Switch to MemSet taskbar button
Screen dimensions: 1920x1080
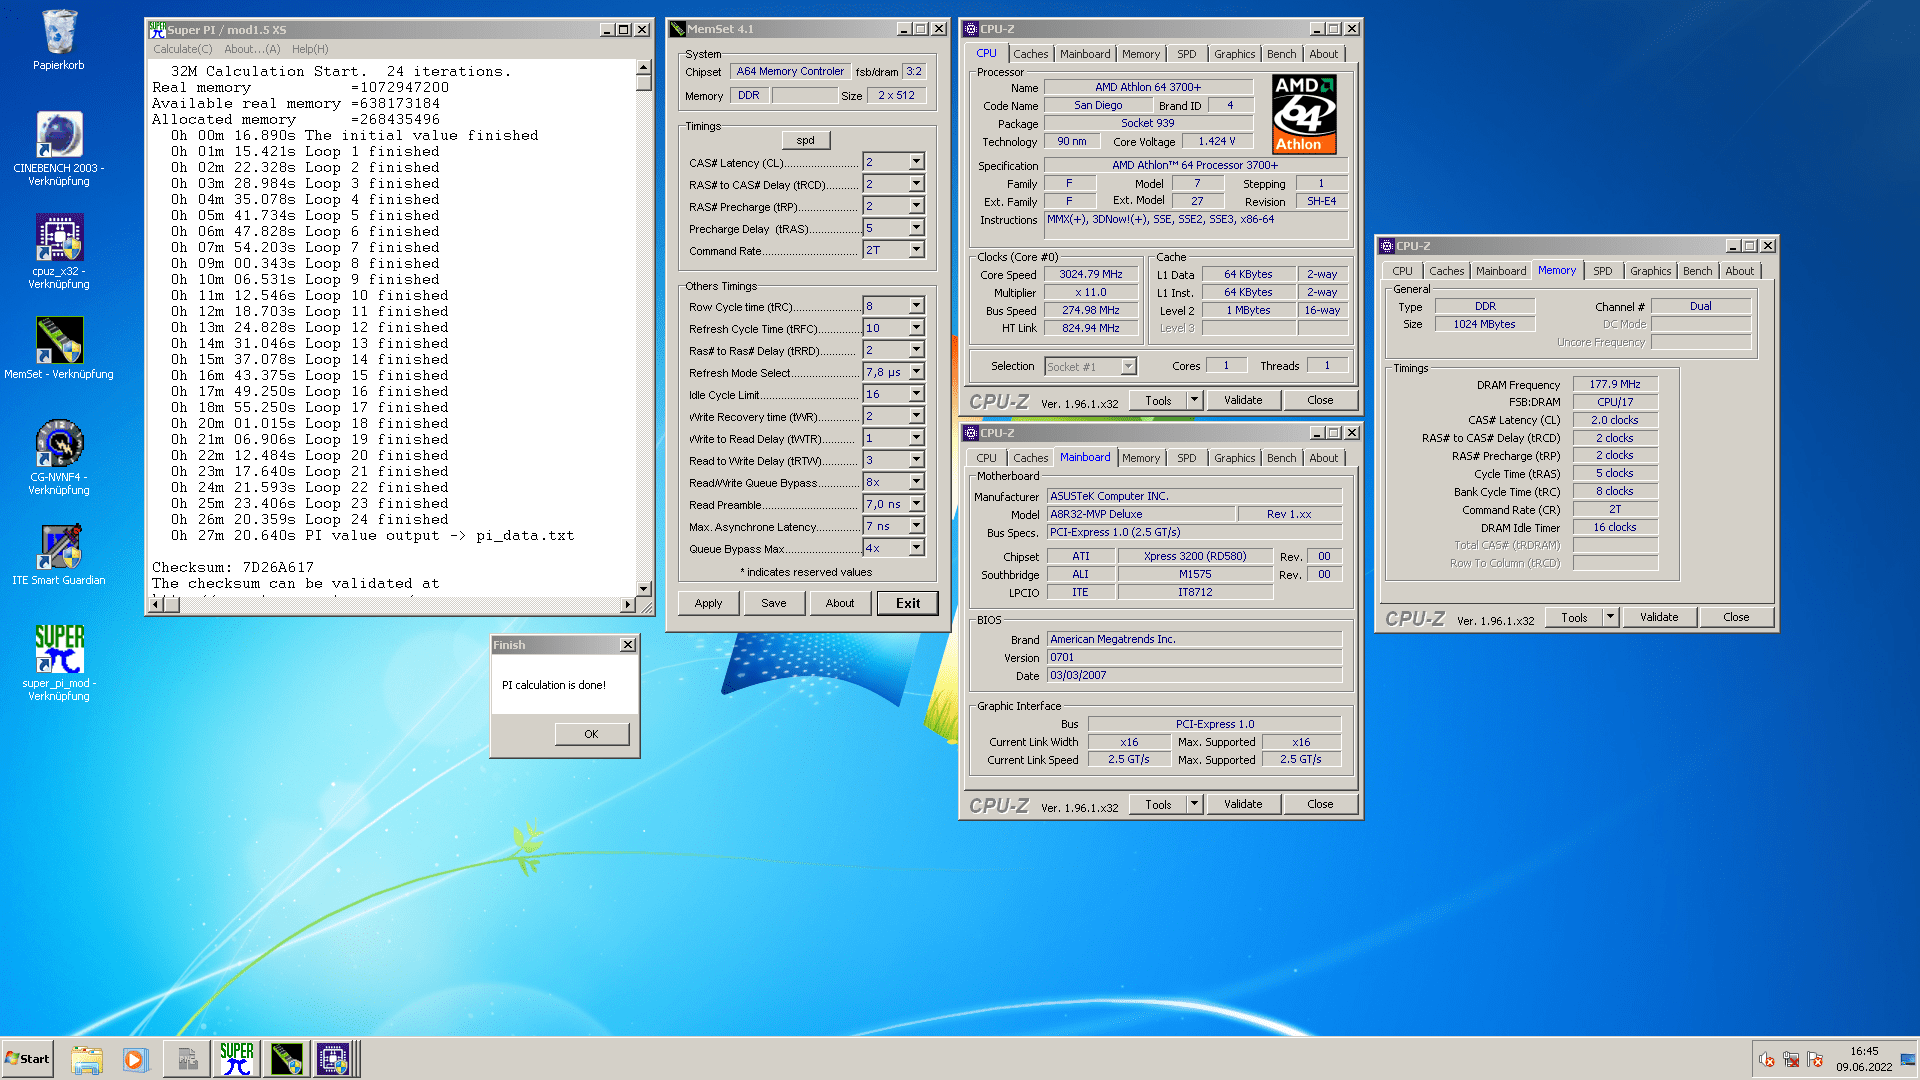coord(286,1059)
